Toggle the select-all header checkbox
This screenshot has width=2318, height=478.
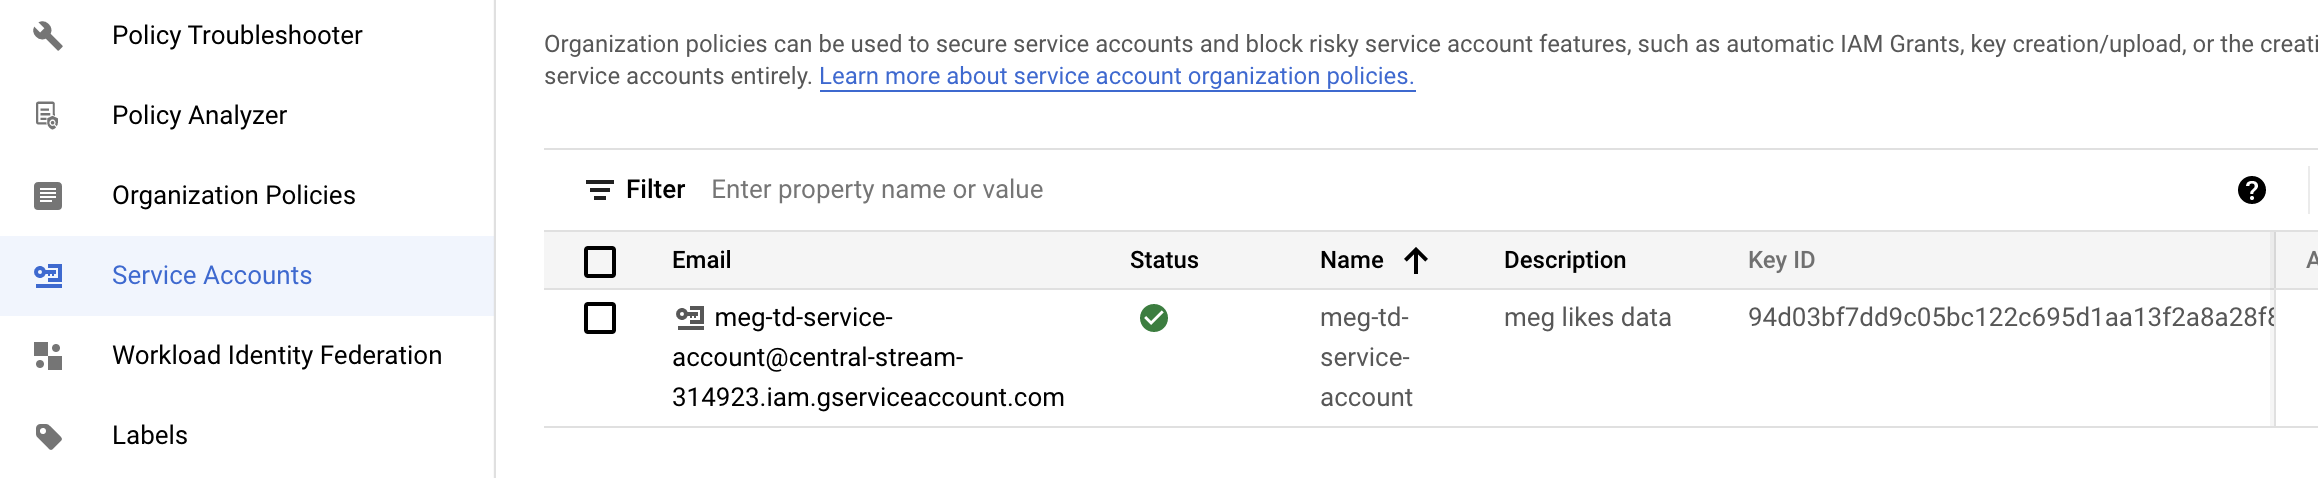tap(600, 262)
